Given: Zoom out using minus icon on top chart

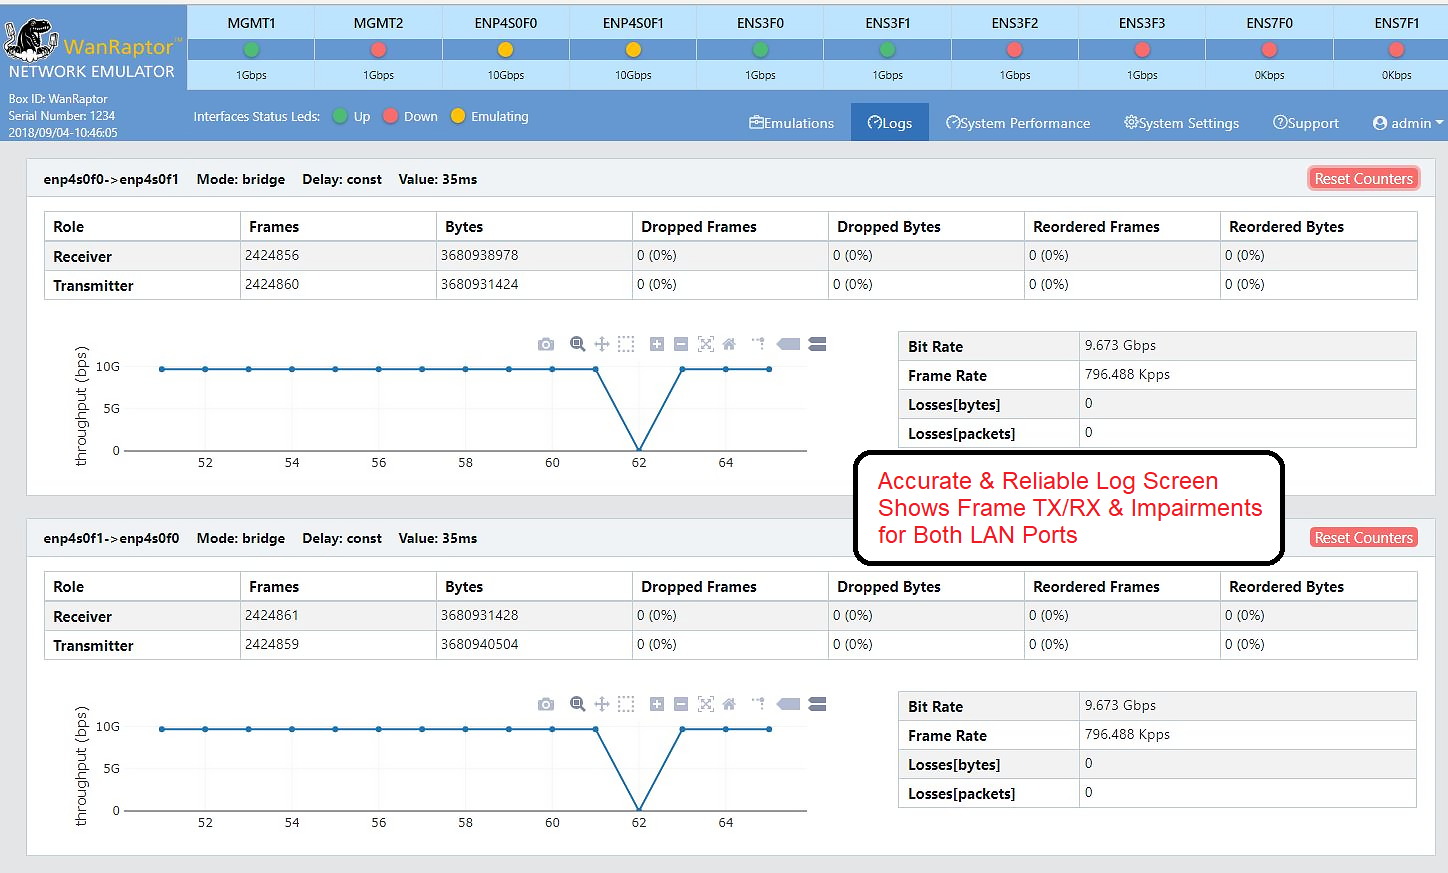Looking at the screenshot, I should point(681,344).
